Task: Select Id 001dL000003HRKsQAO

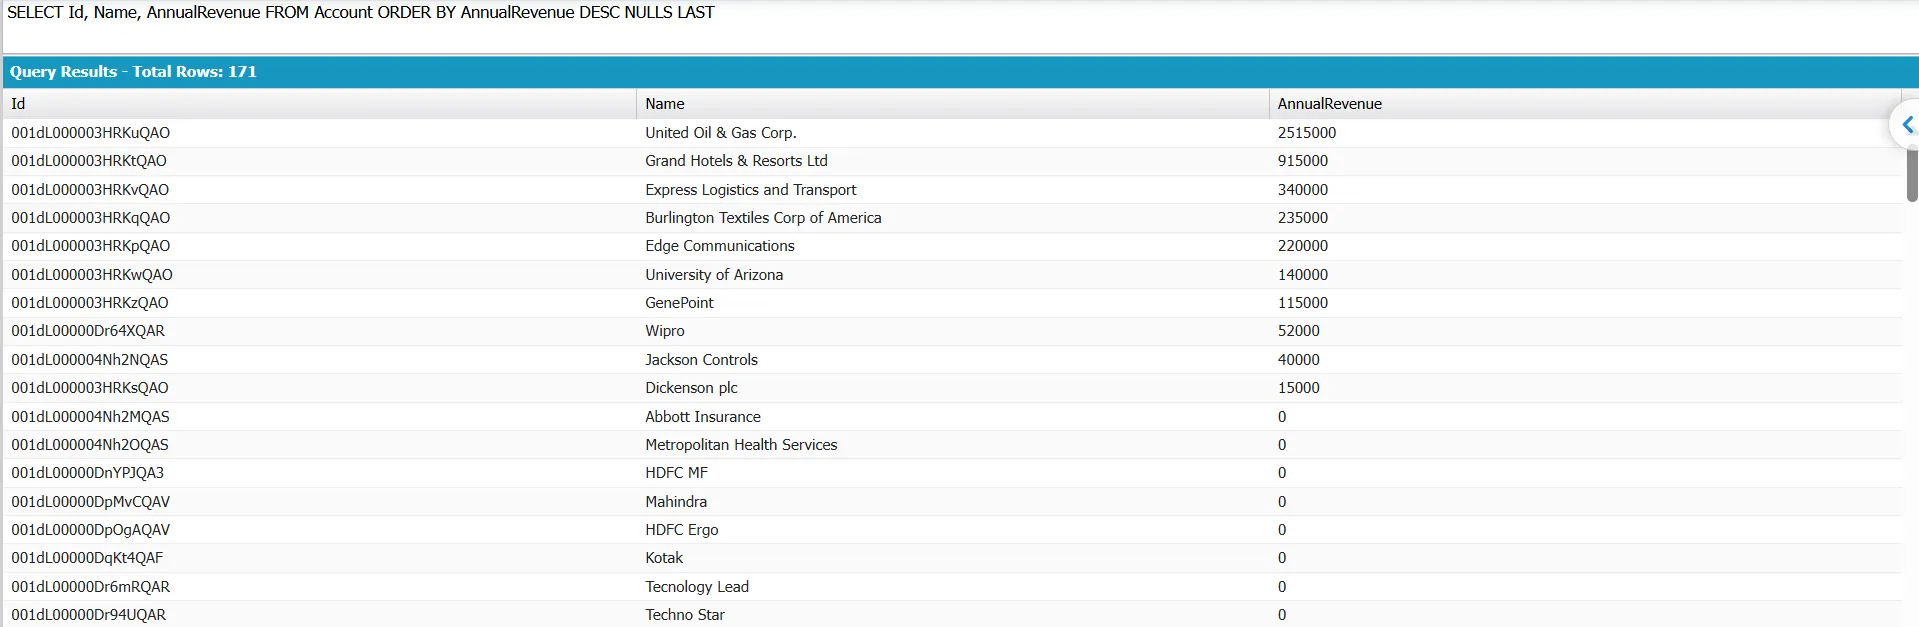Action: tap(90, 388)
